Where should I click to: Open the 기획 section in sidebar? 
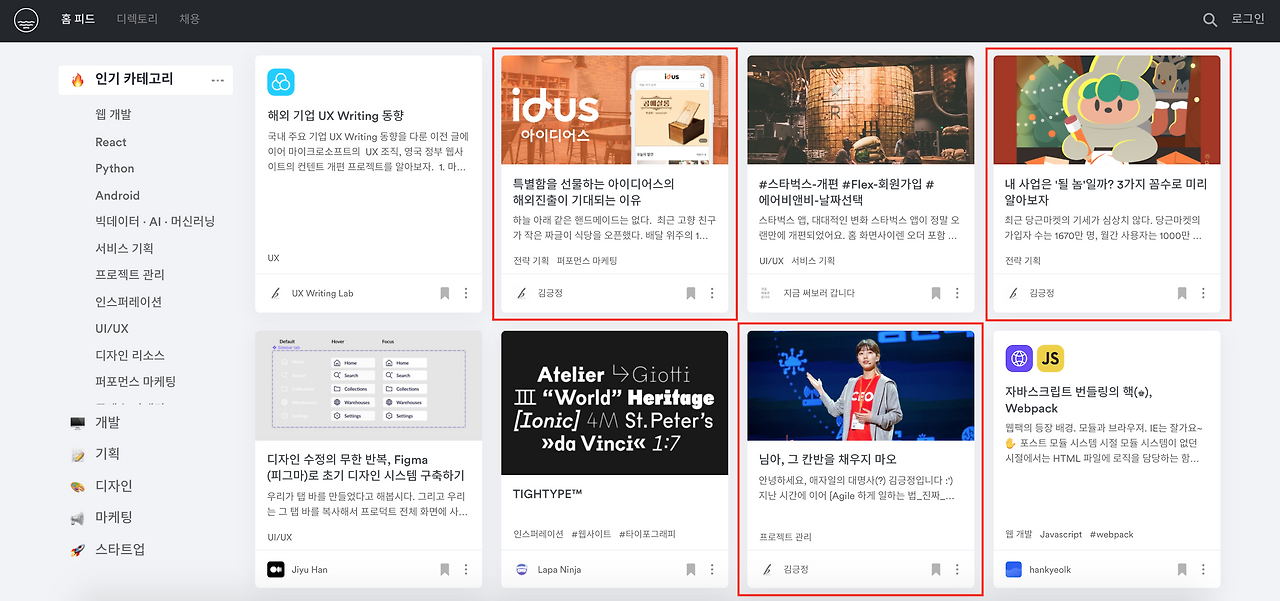click(x=107, y=454)
